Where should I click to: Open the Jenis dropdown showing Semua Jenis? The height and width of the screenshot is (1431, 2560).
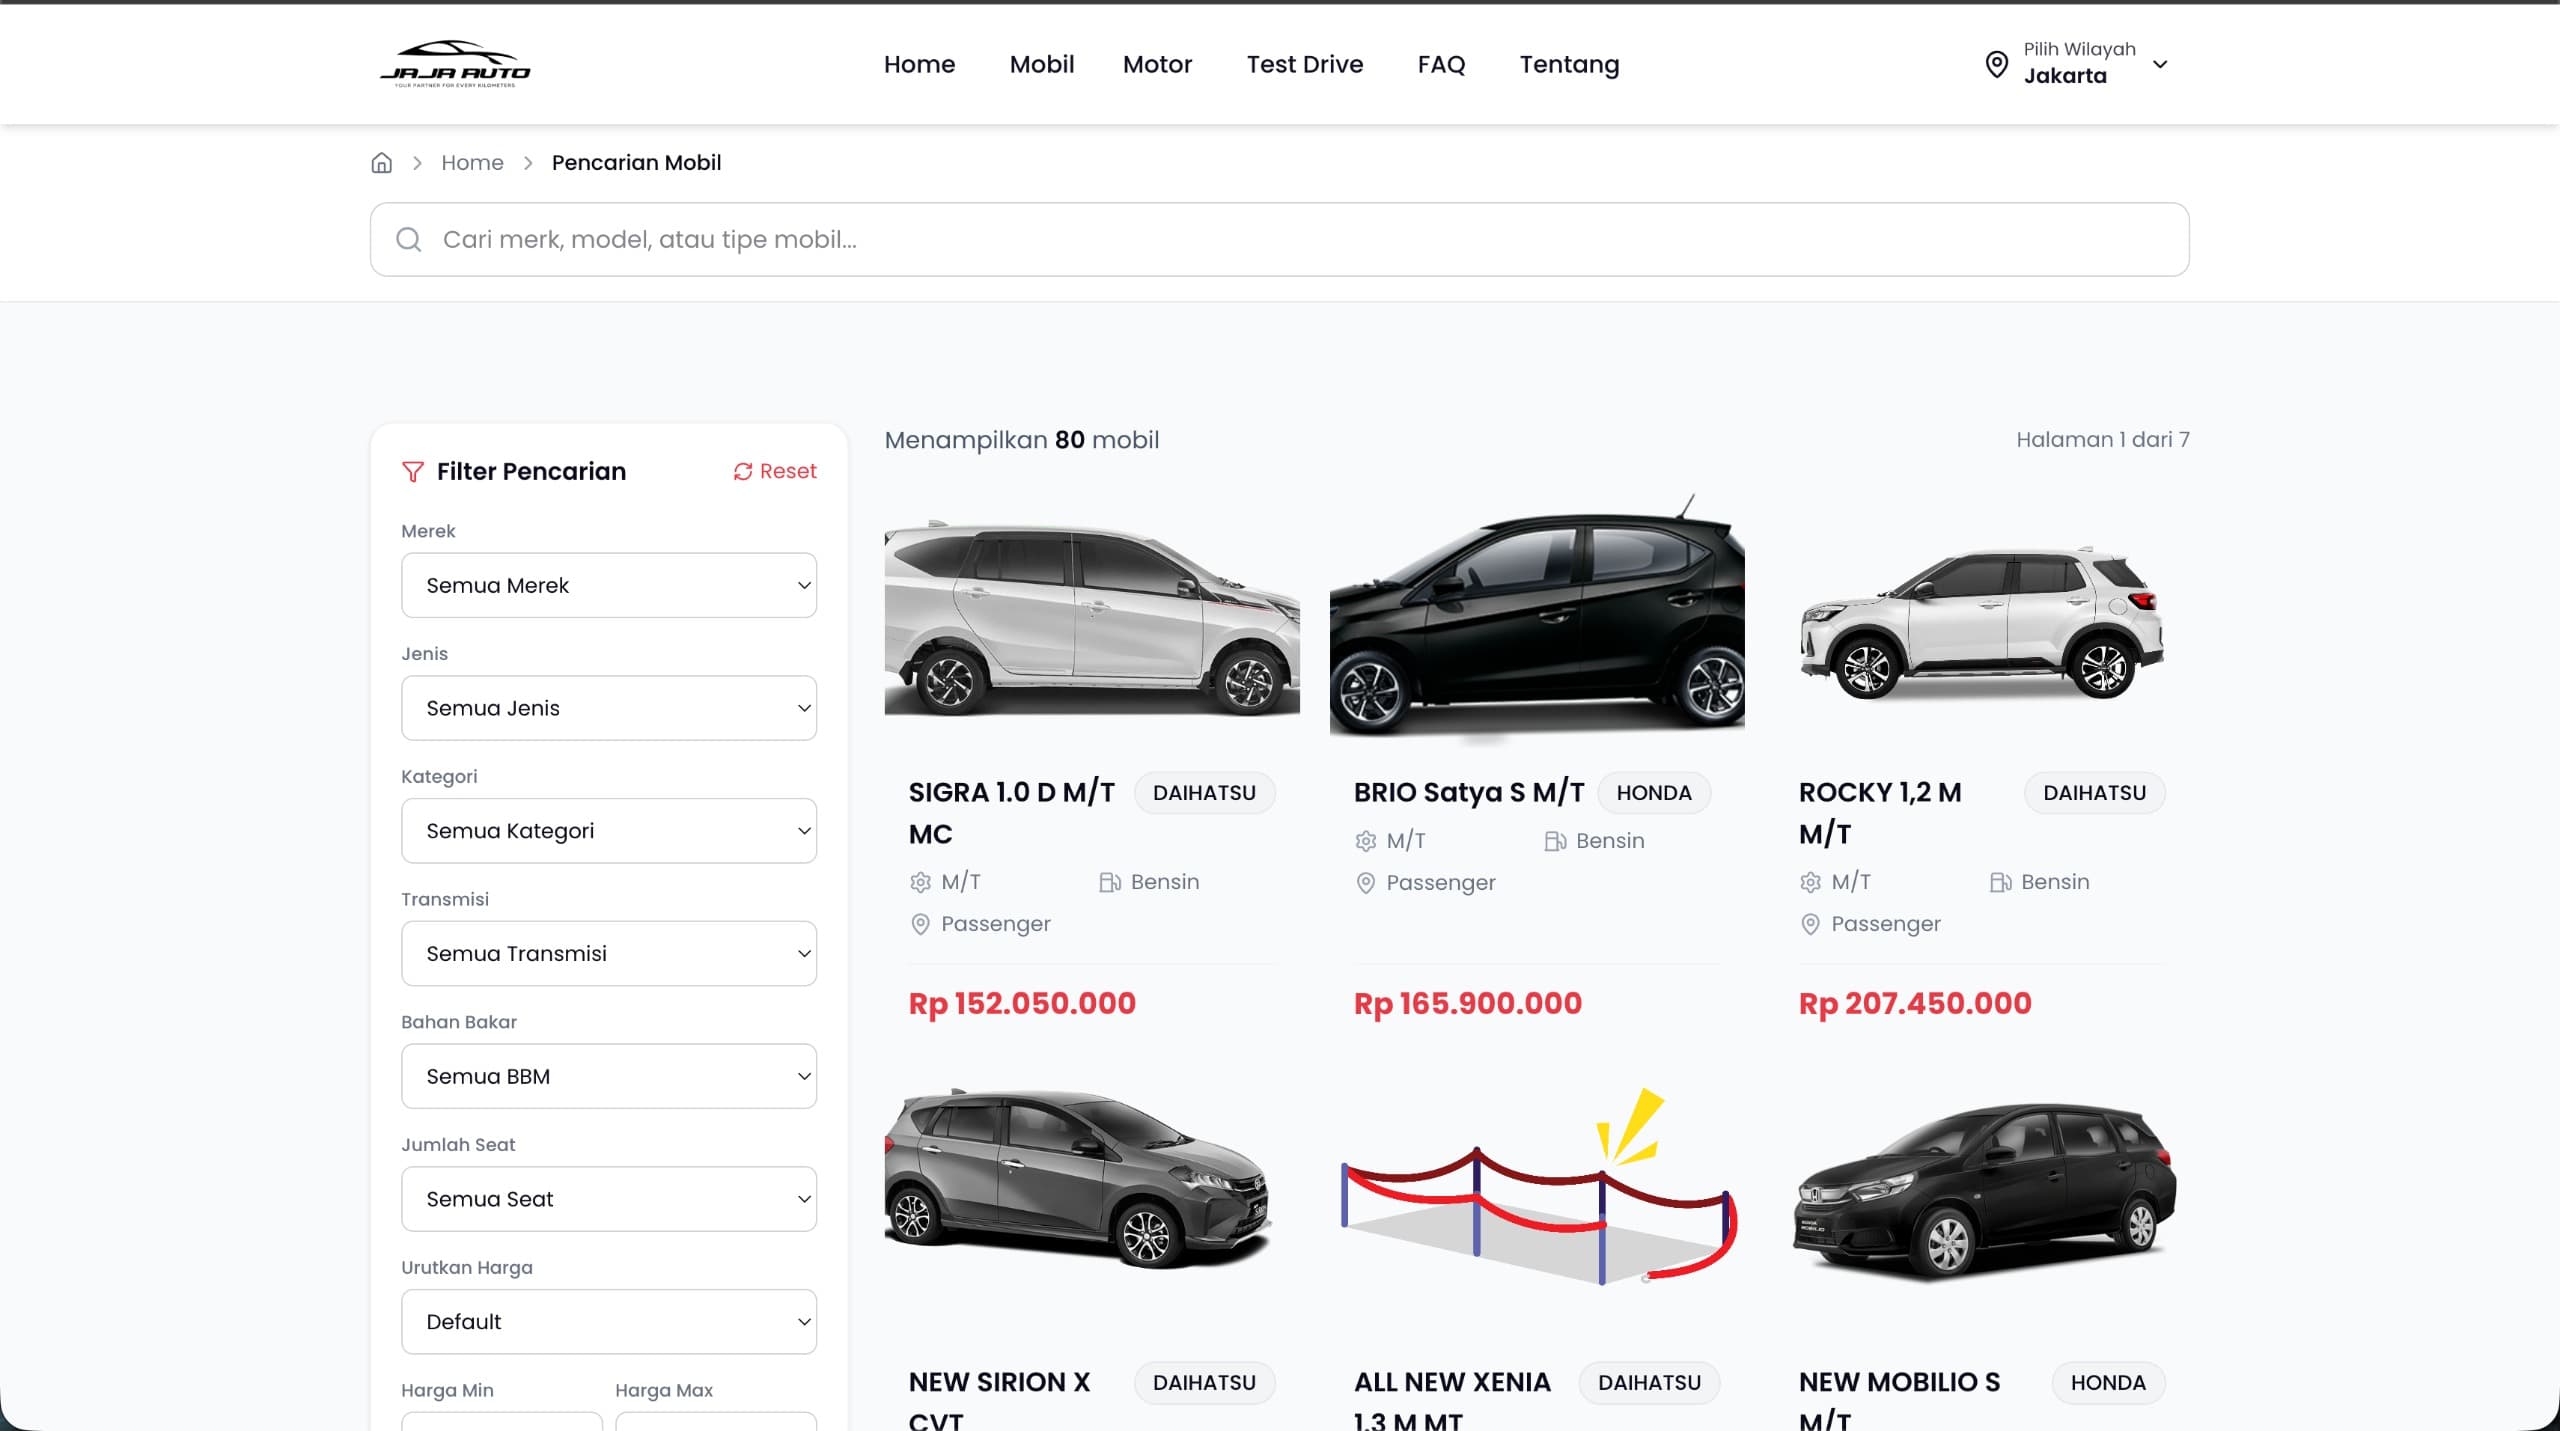point(609,708)
